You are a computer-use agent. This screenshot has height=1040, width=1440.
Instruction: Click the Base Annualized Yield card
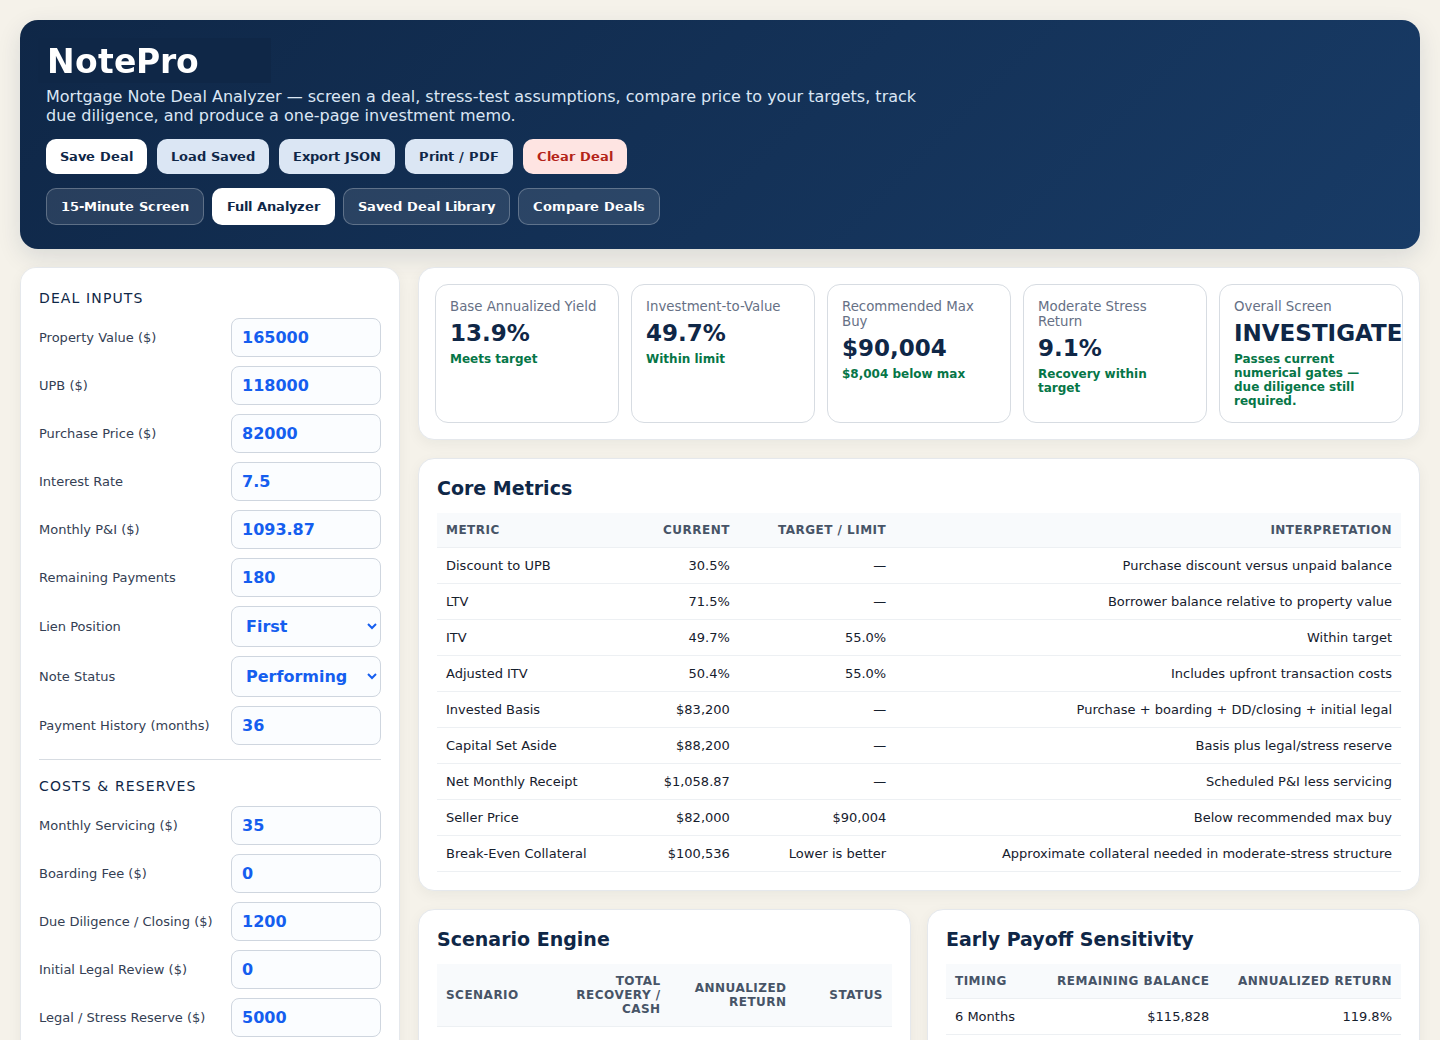pos(527,354)
